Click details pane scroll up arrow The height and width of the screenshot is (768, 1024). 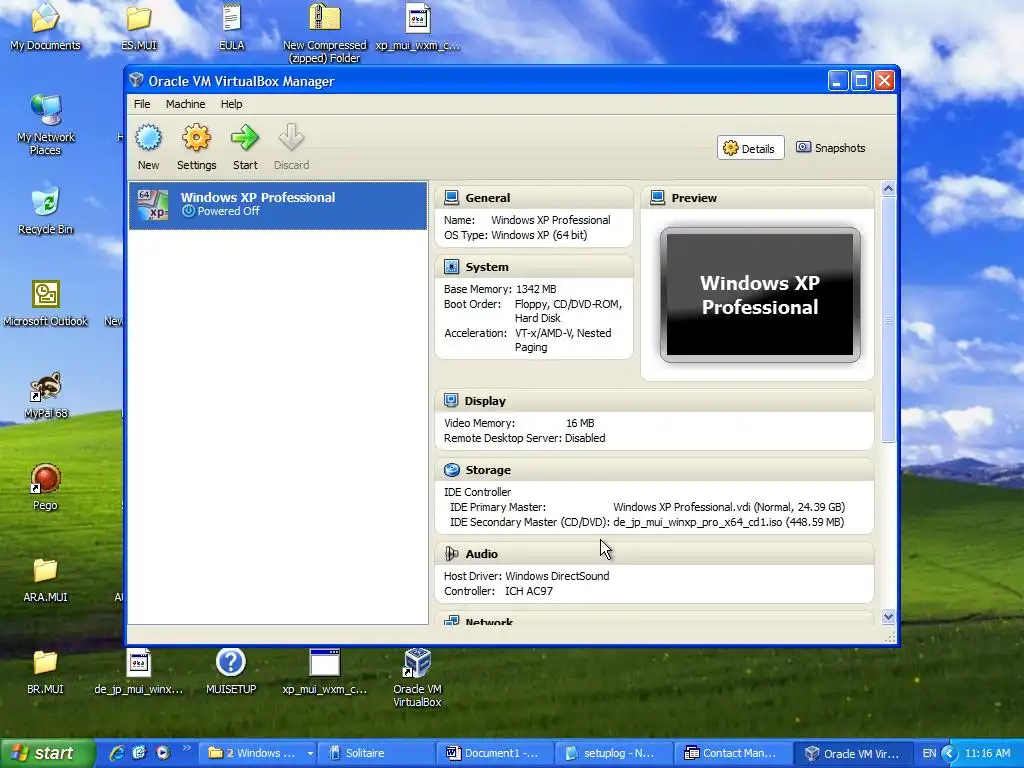pos(888,189)
